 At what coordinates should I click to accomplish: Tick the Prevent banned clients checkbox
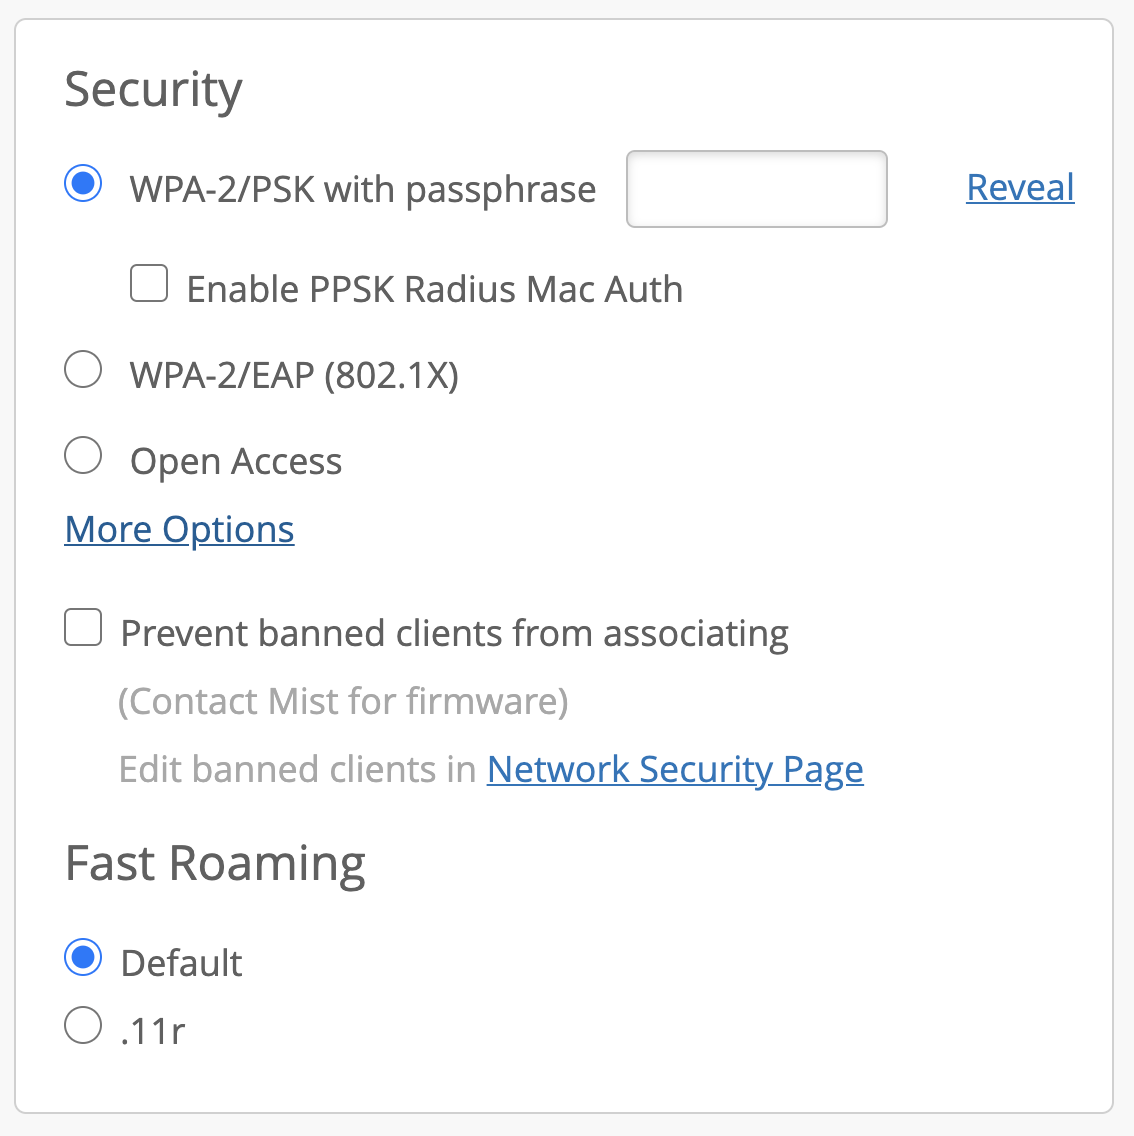pyautogui.click(x=83, y=628)
